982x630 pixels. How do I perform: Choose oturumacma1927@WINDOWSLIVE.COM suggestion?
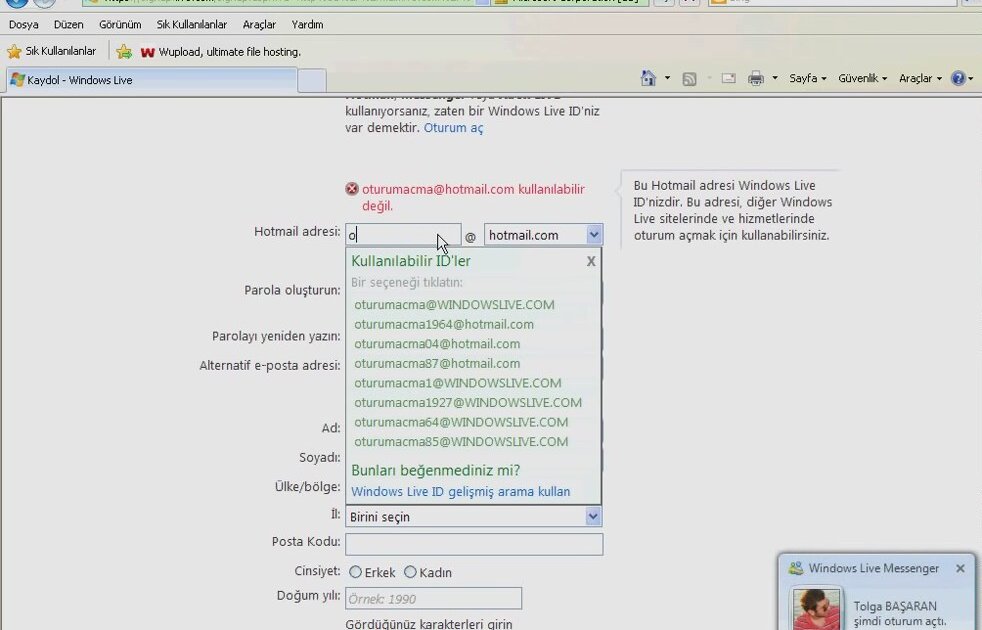[x=468, y=403]
